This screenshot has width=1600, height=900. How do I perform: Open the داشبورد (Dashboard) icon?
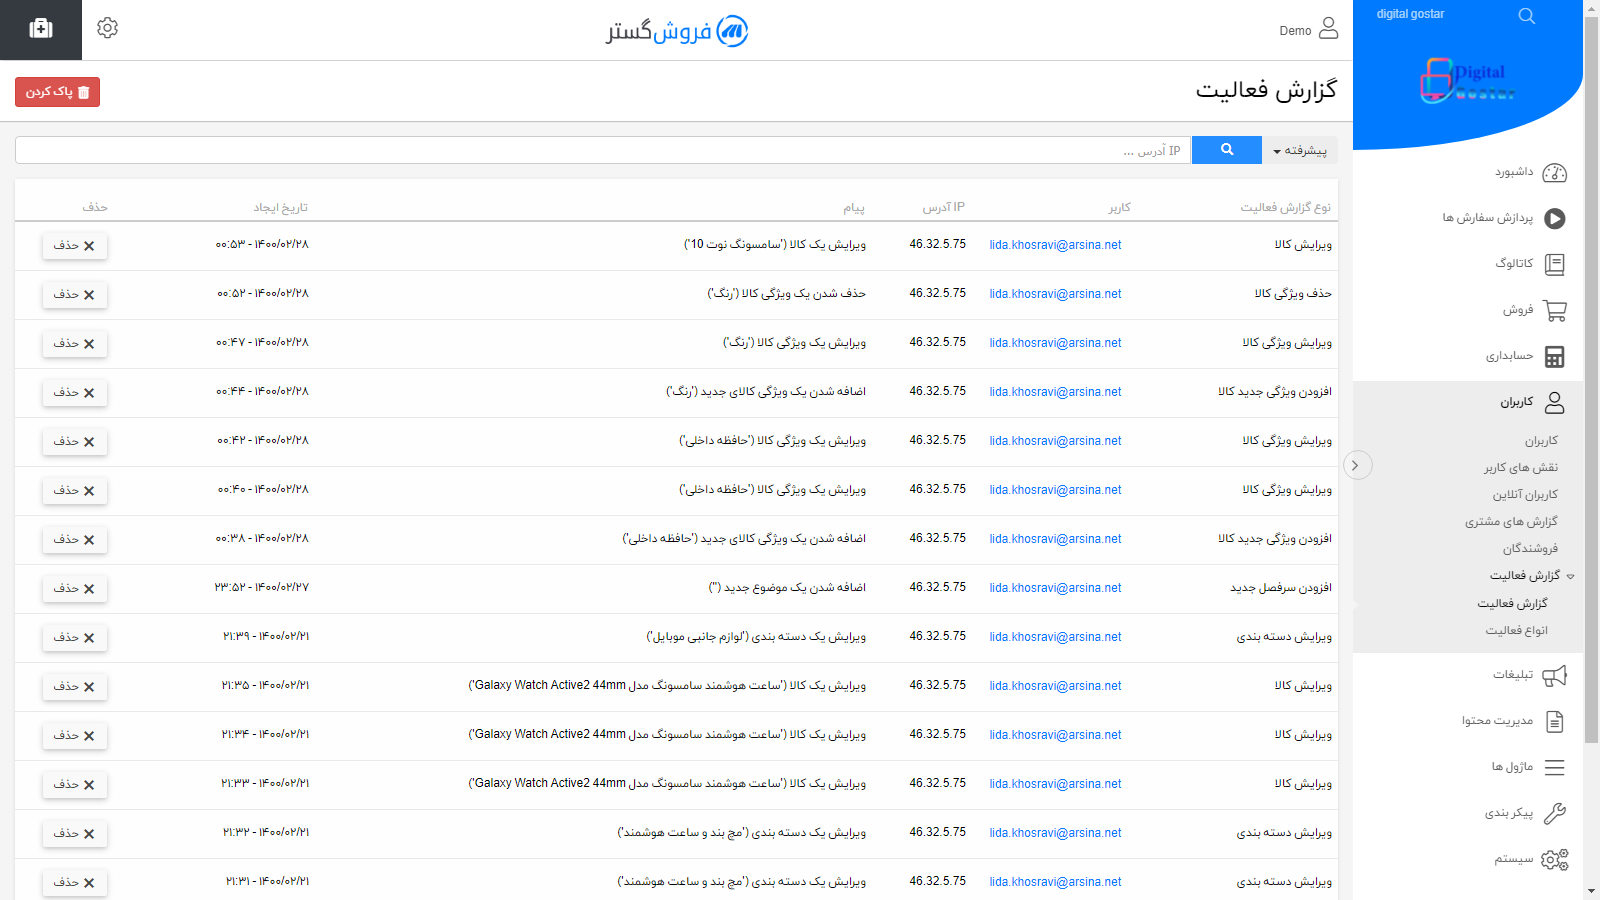coord(1554,172)
